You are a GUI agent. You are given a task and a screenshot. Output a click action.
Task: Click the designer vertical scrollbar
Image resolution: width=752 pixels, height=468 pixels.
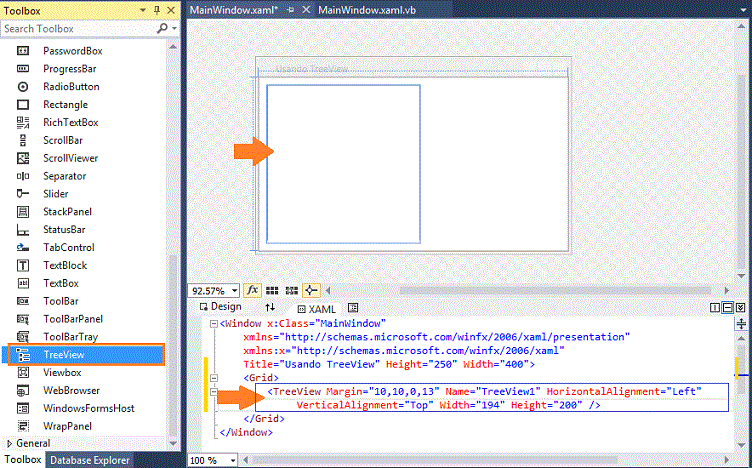[741, 170]
